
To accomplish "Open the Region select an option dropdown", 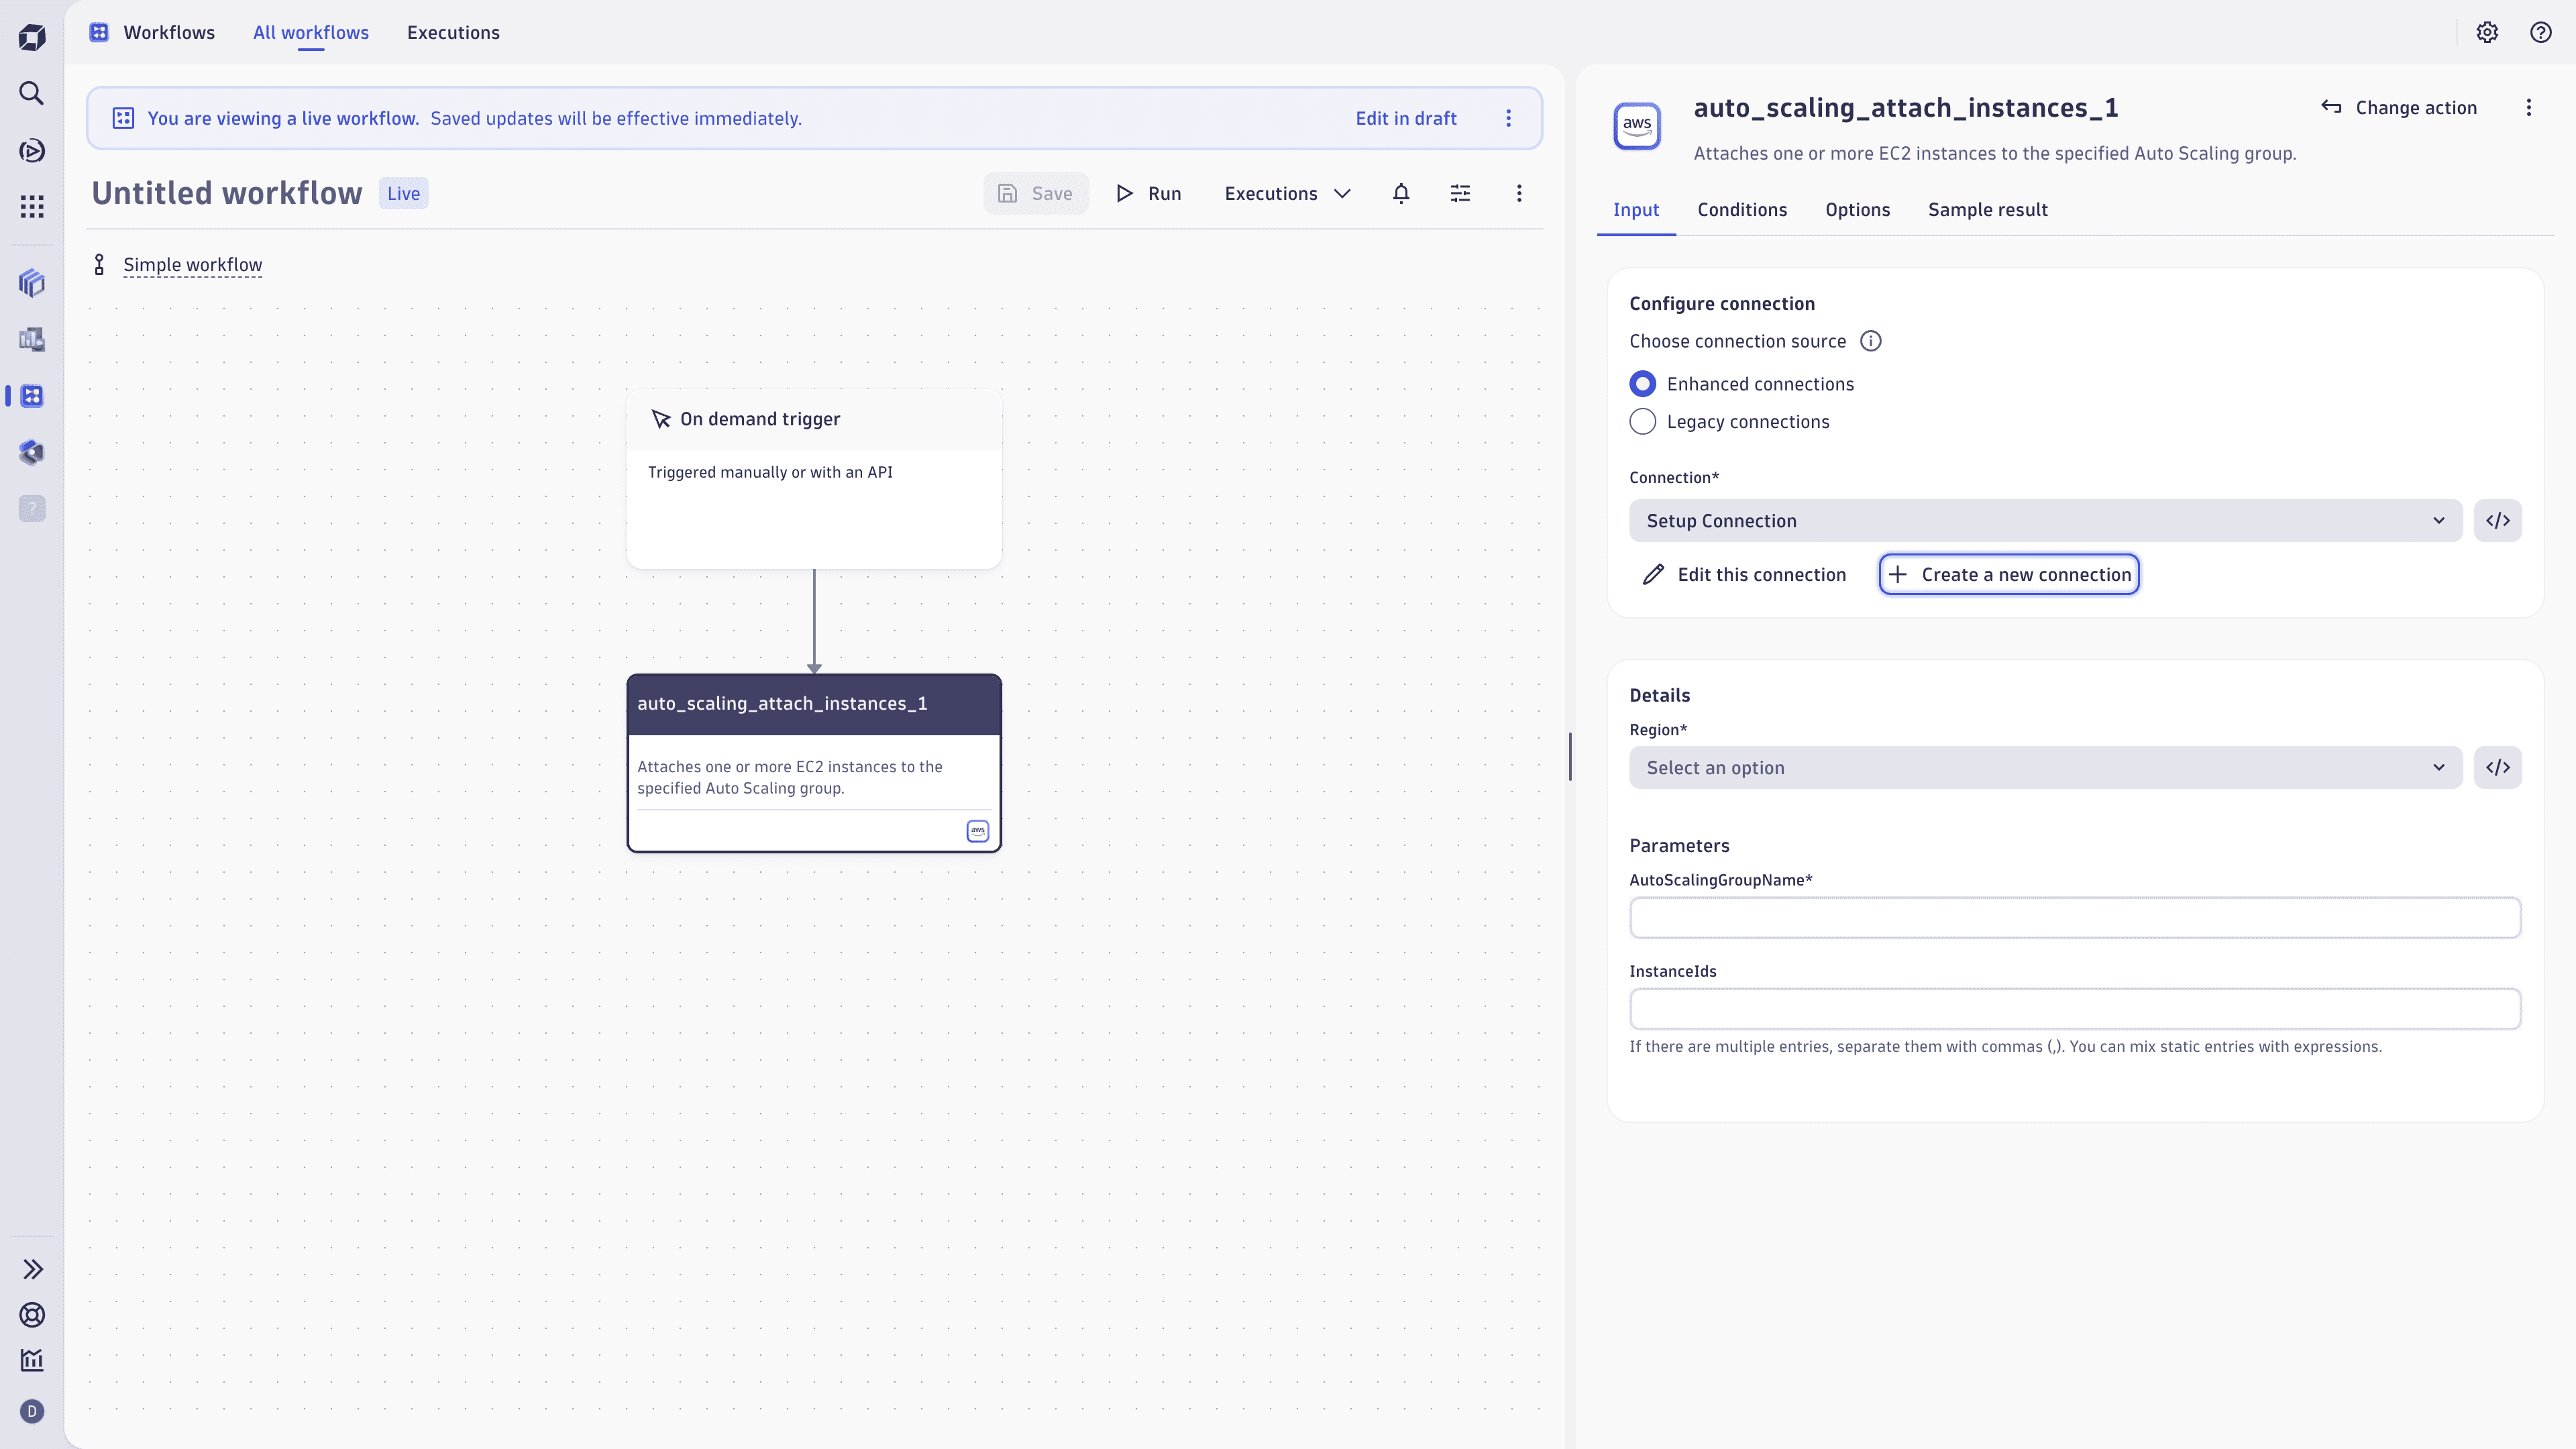I will point(2045,768).
